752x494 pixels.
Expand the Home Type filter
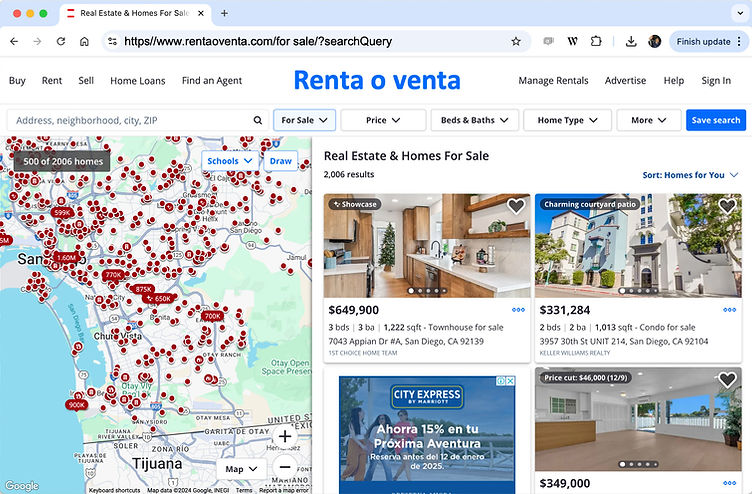point(567,120)
